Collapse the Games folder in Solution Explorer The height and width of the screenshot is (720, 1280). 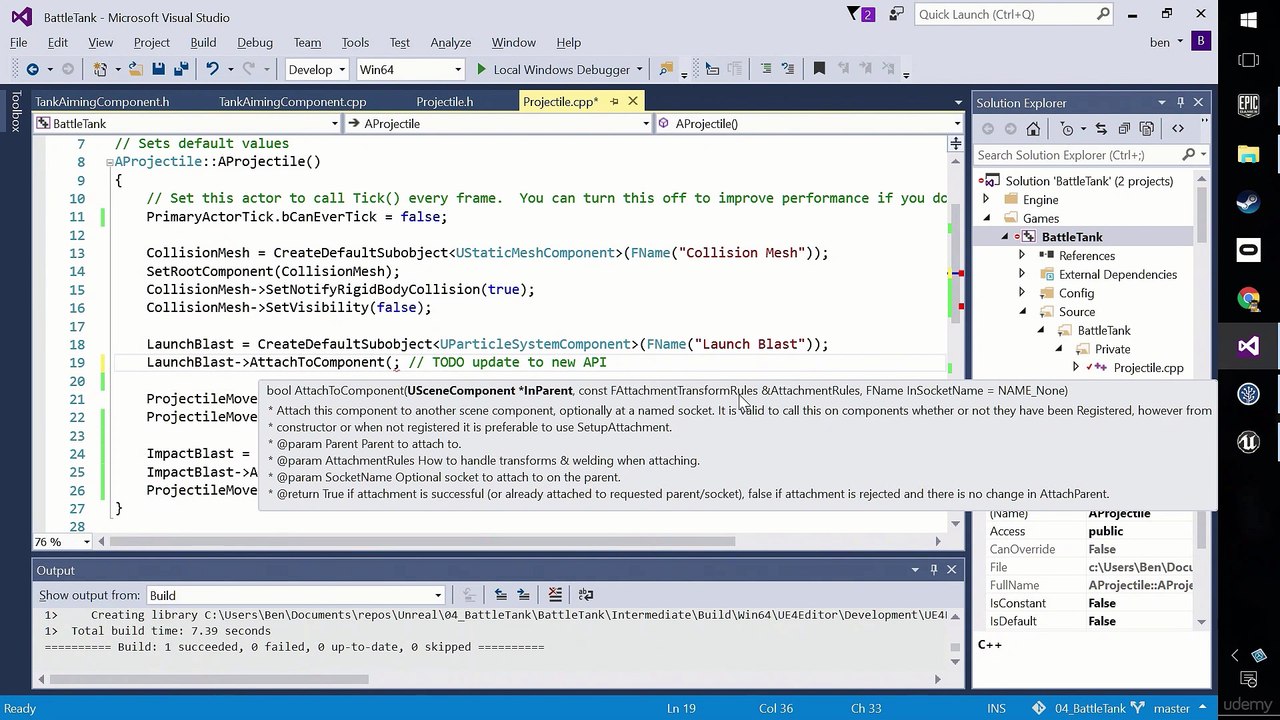pyautogui.click(x=986, y=218)
